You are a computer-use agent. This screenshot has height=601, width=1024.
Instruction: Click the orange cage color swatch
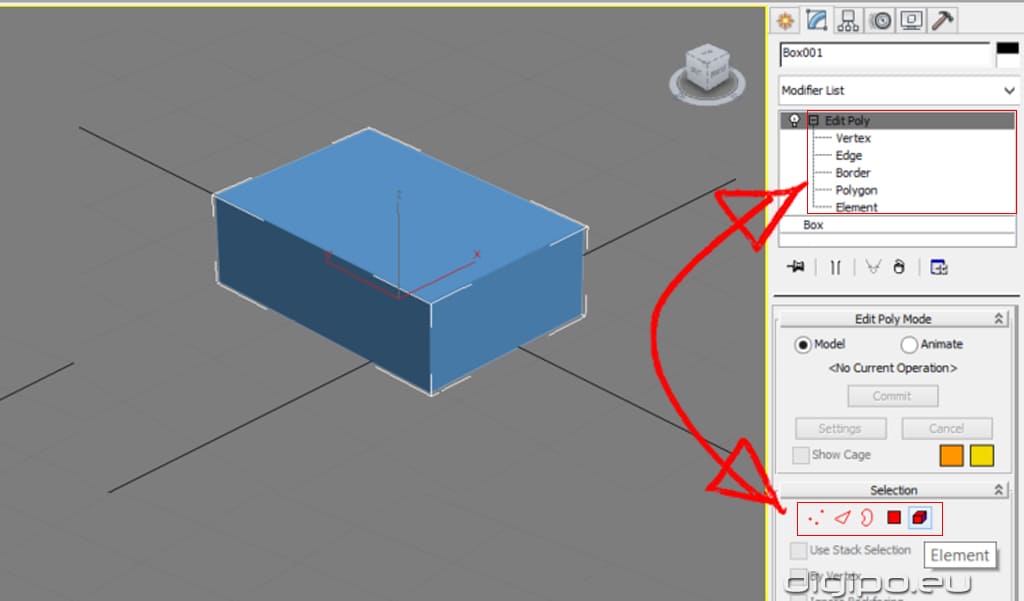click(951, 455)
